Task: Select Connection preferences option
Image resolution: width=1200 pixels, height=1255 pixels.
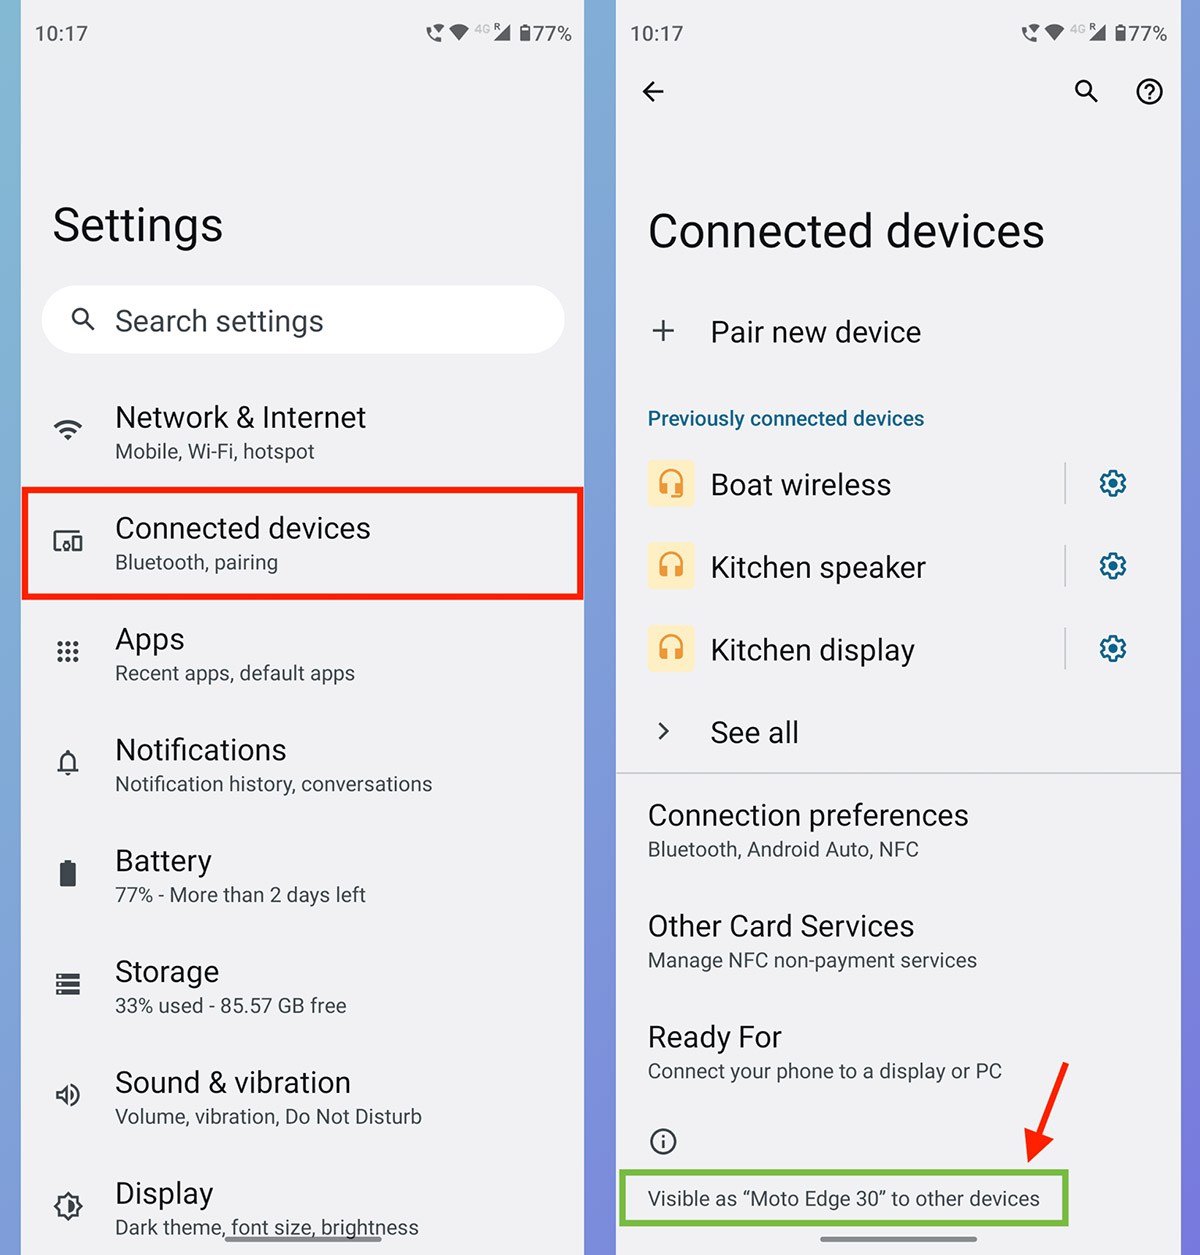Action: coord(898,830)
